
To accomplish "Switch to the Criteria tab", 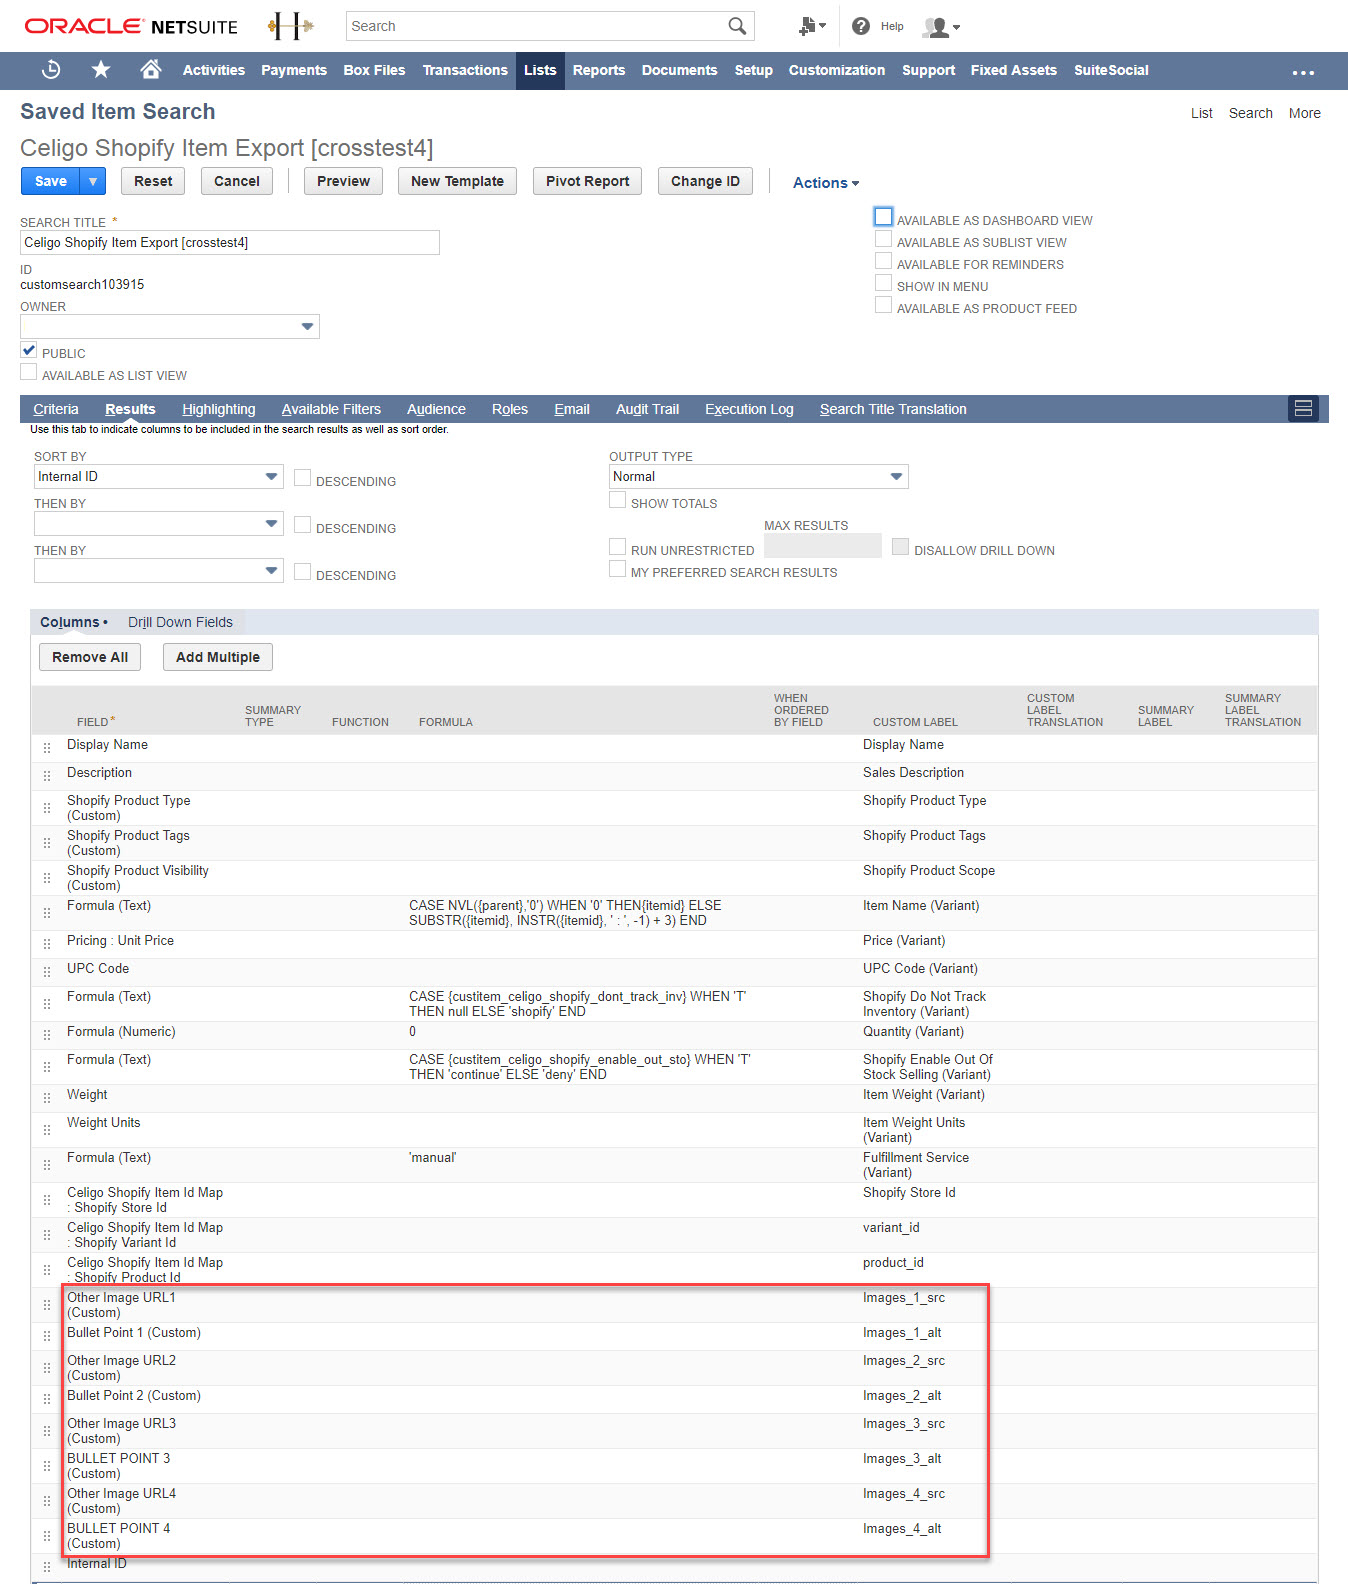I will point(56,409).
